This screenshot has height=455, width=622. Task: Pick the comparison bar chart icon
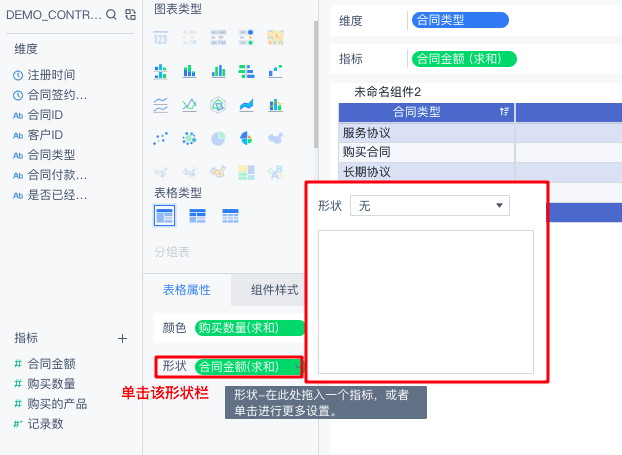click(x=246, y=72)
